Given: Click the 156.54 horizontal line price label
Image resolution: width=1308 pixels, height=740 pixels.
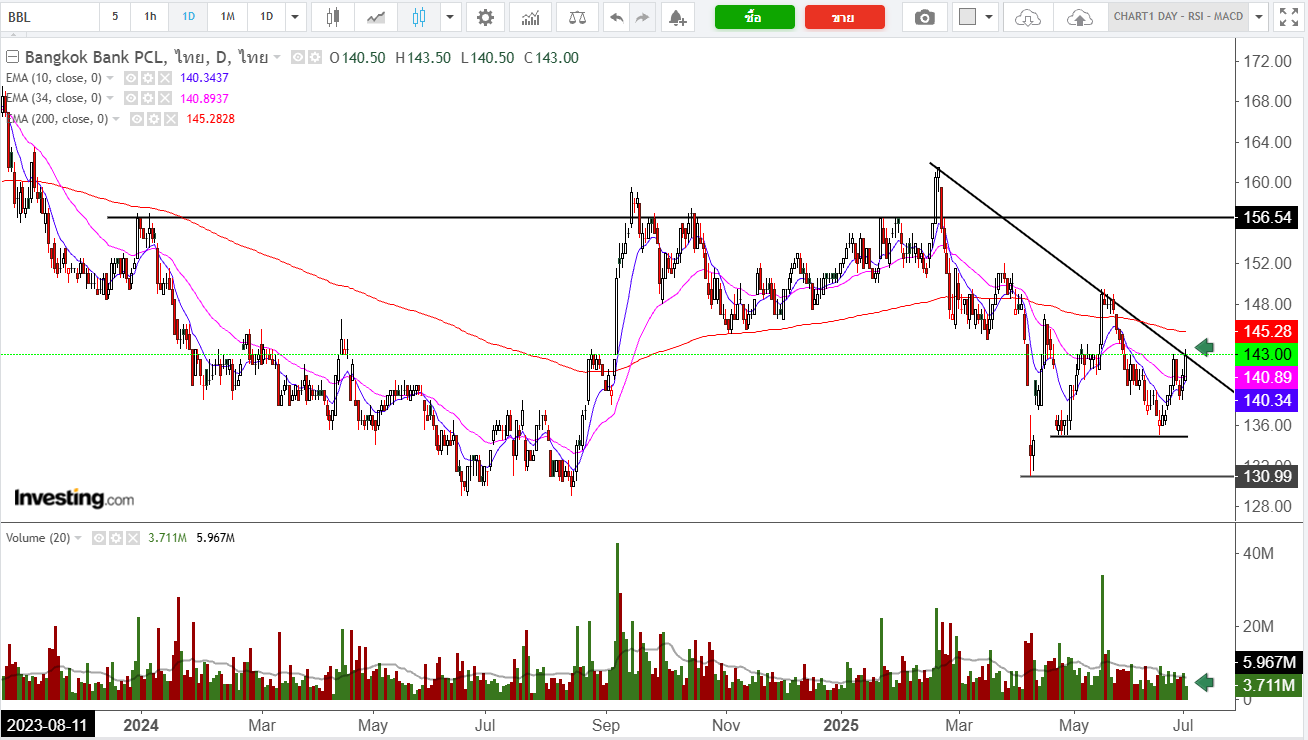Looking at the screenshot, I should (x=1269, y=217).
